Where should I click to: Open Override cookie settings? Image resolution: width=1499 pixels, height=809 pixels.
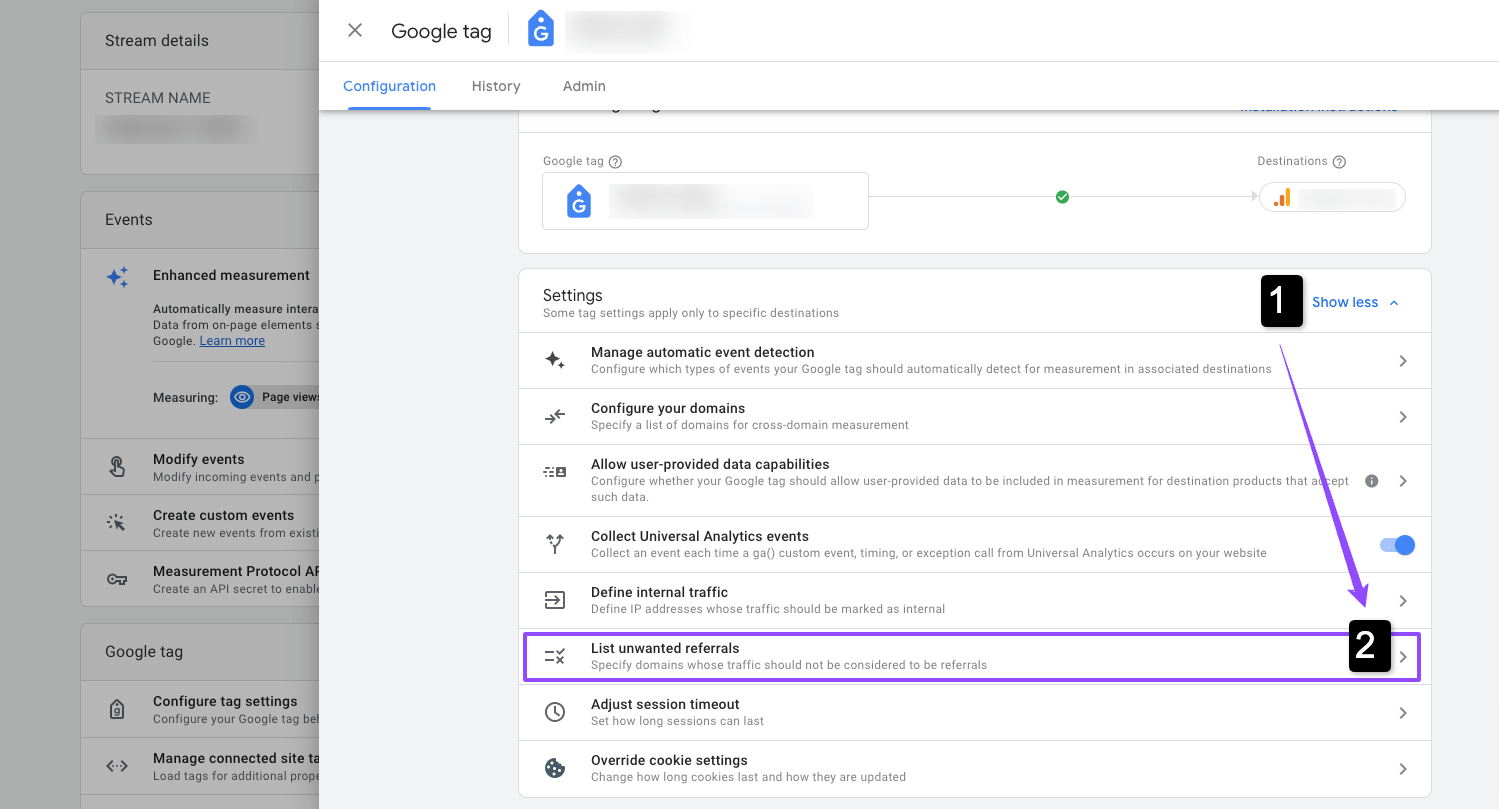[975, 768]
